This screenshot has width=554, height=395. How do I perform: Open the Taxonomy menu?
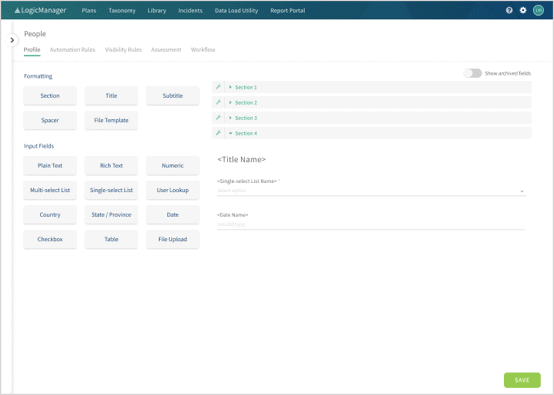[122, 11]
